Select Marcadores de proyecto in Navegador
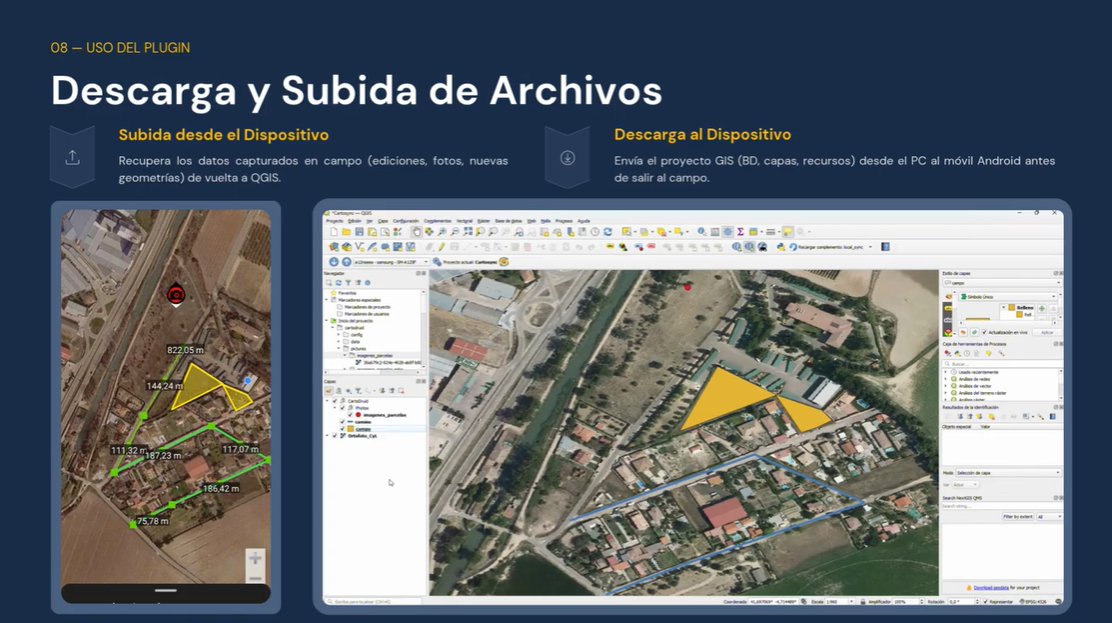 click(x=367, y=307)
